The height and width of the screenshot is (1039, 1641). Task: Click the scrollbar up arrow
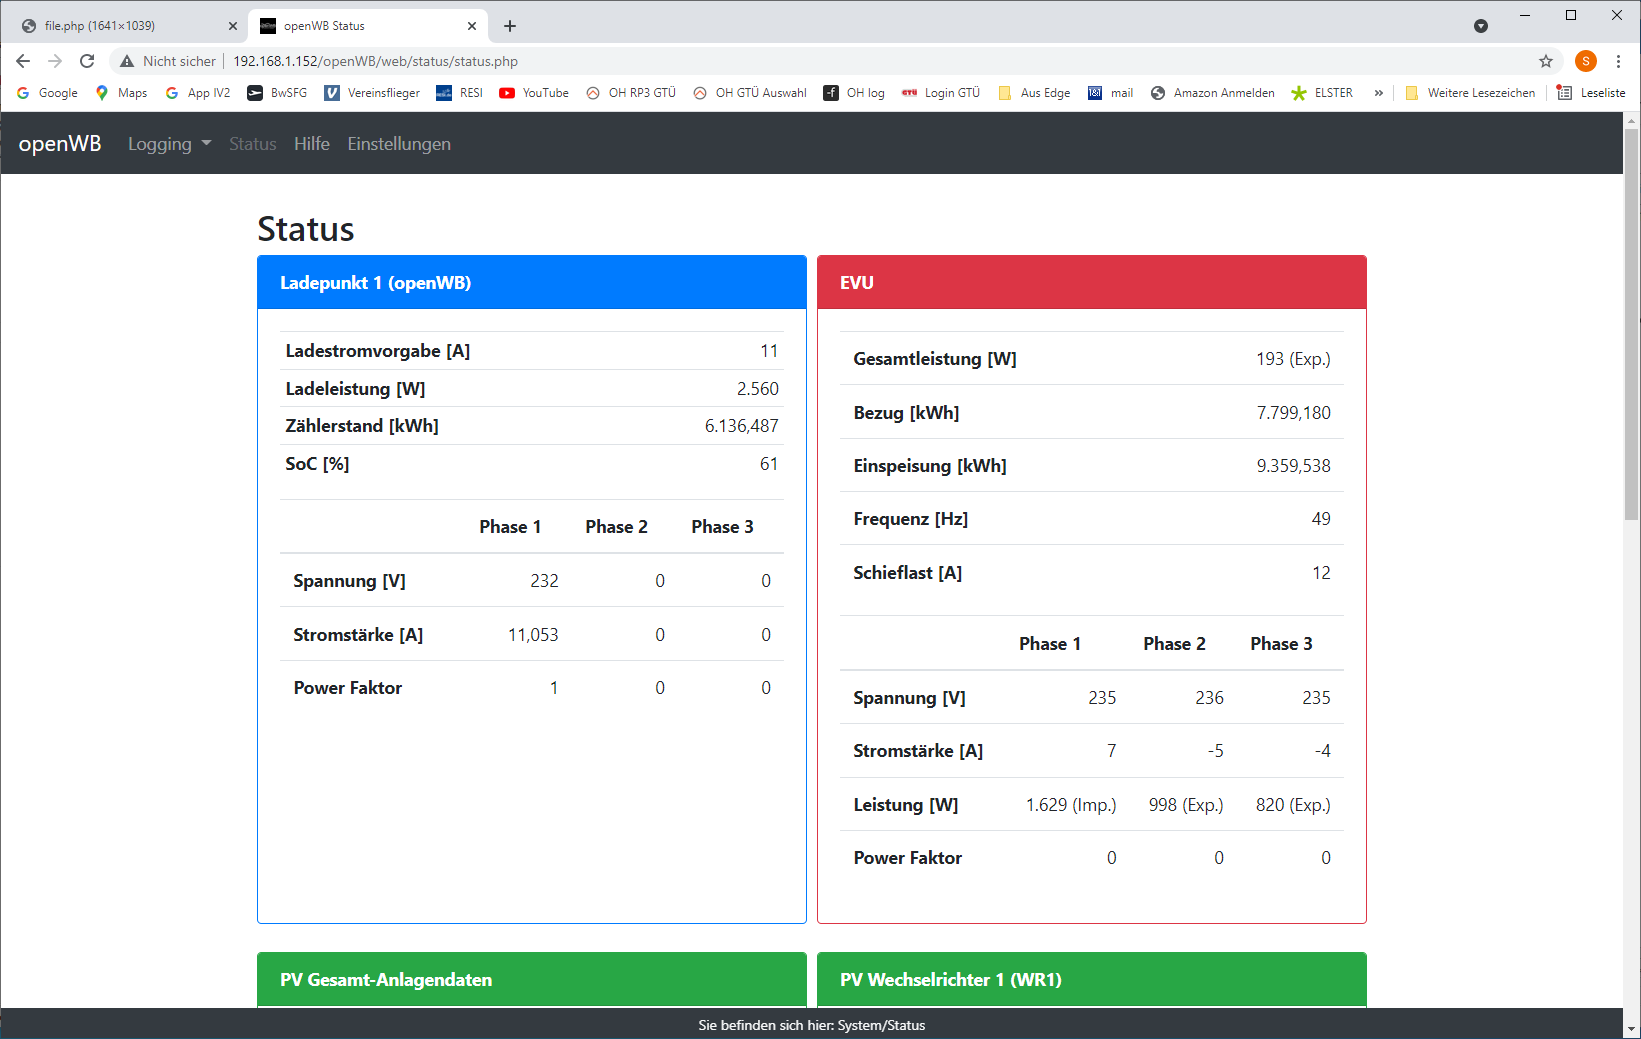point(1632,121)
